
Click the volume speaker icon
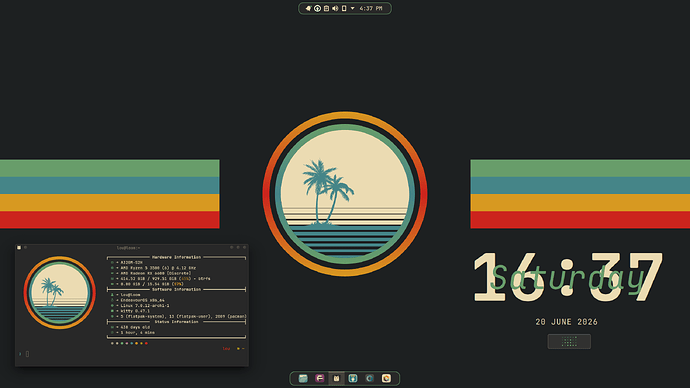click(335, 8)
